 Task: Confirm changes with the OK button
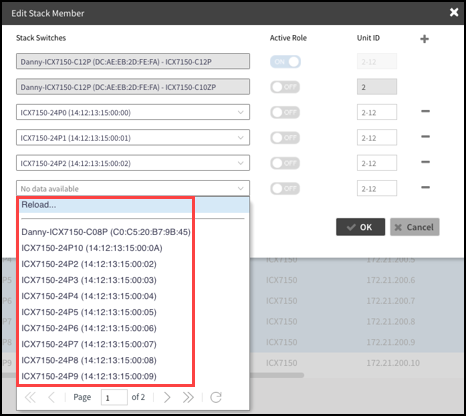coord(360,227)
